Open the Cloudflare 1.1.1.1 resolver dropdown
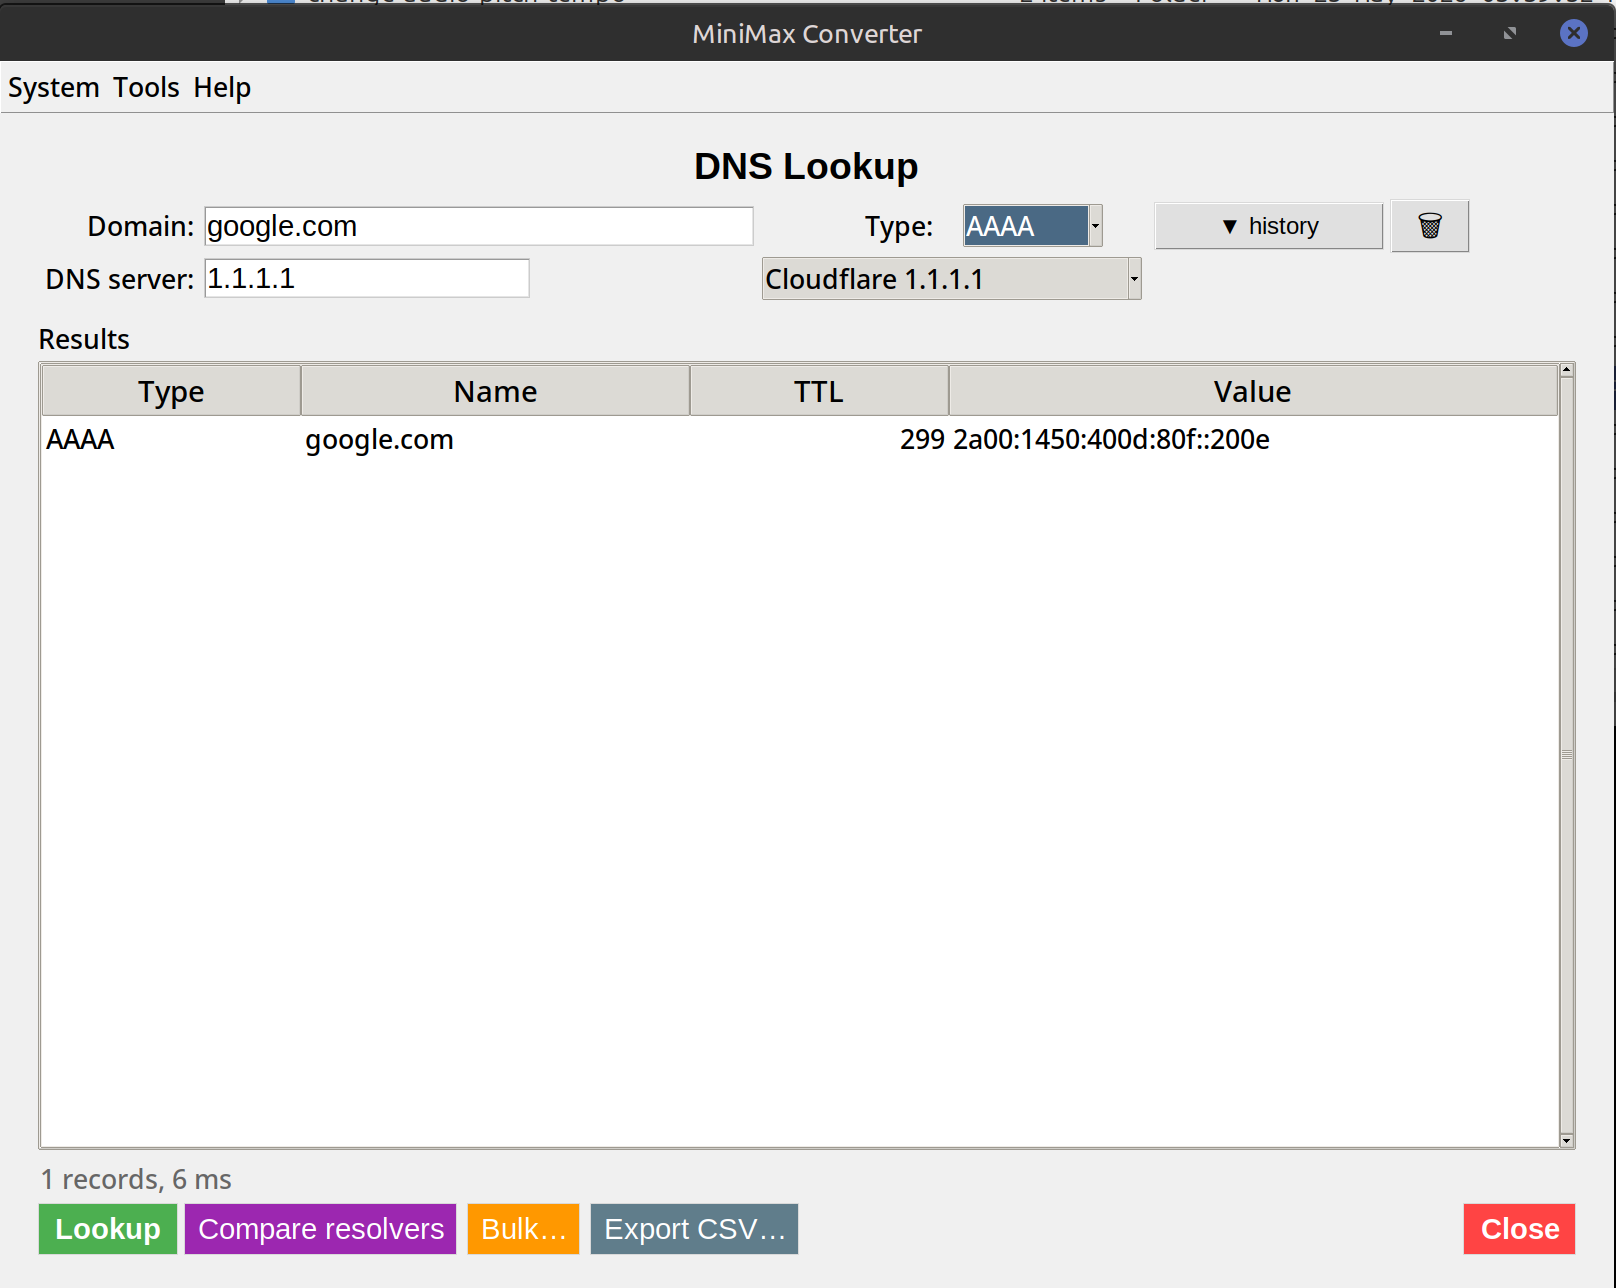 point(951,279)
